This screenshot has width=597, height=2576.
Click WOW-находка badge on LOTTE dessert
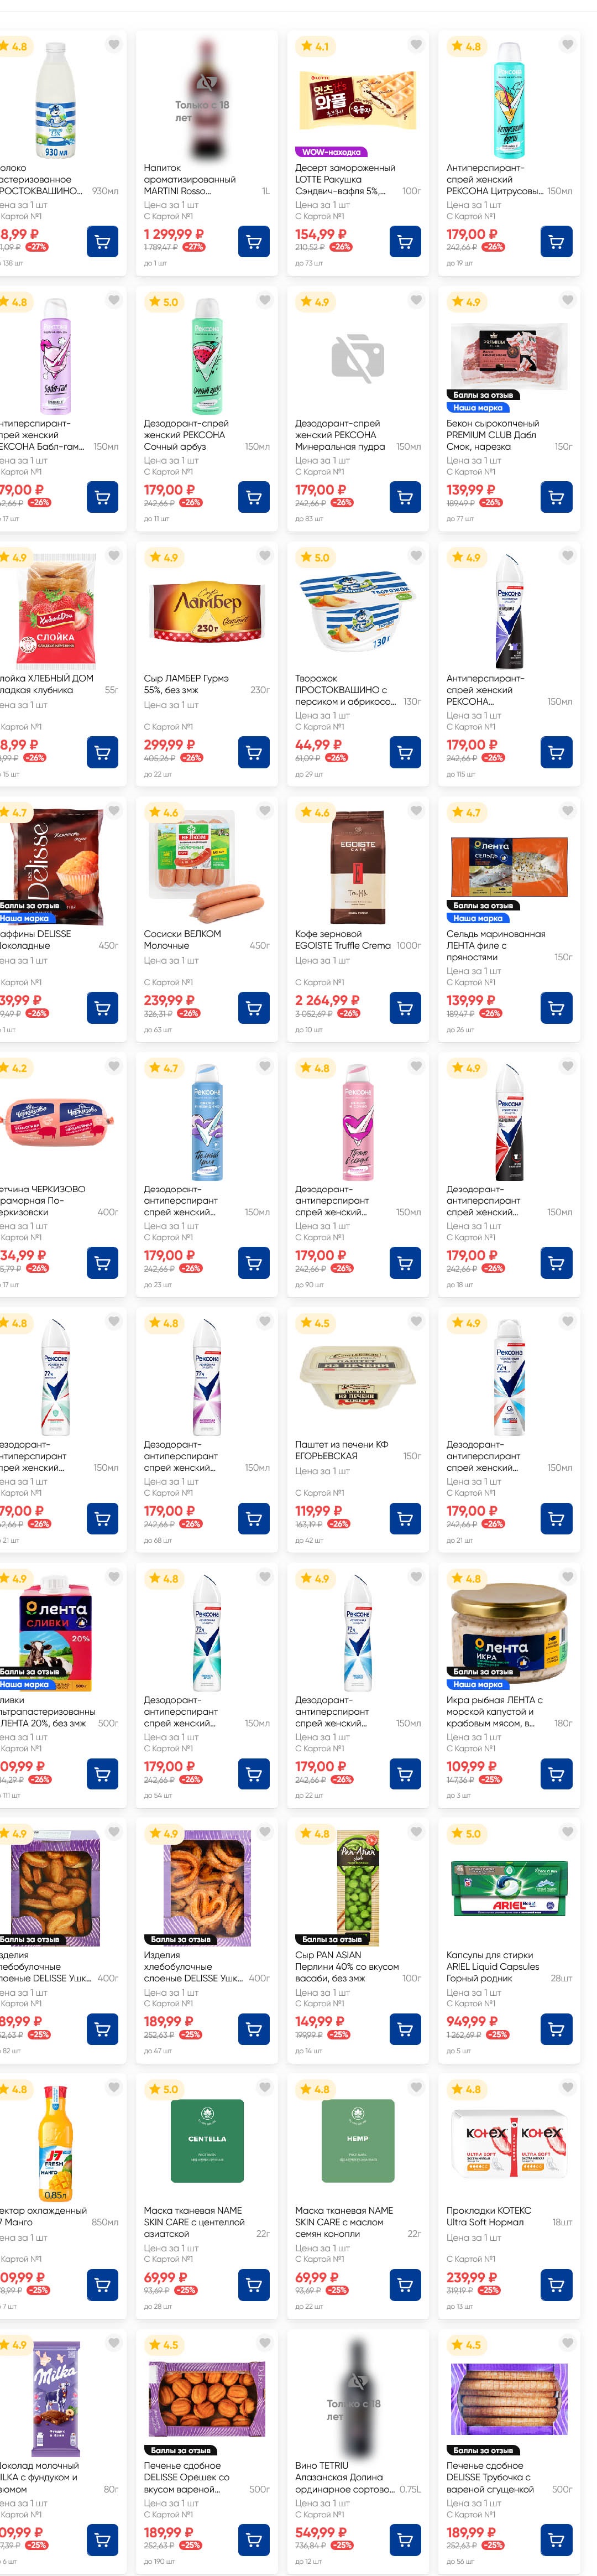(x=330, y=152)
